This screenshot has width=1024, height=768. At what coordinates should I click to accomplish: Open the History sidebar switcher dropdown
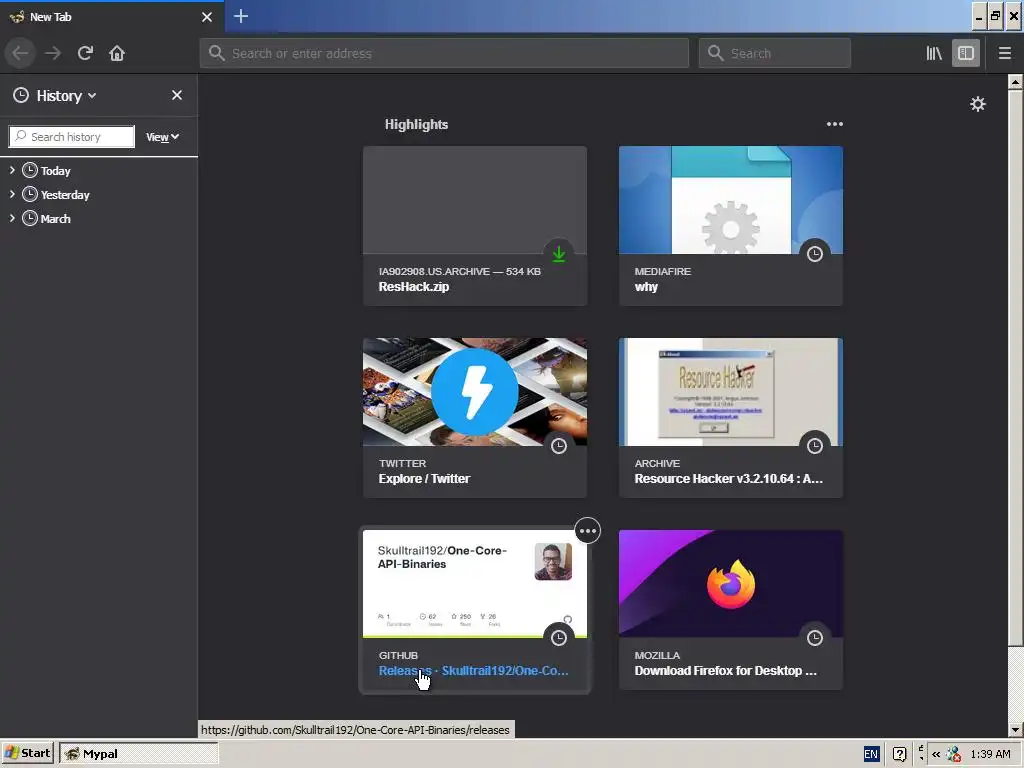coord(55,95)
